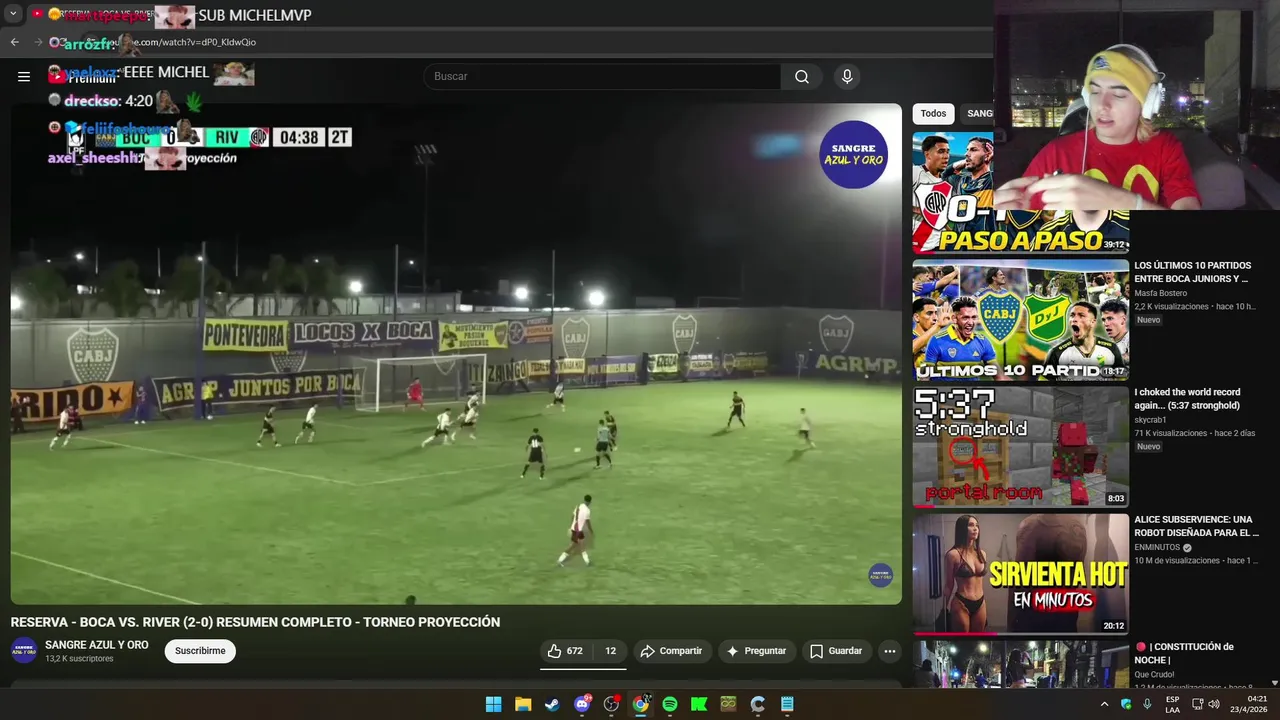Open Discord from taskbar
Viewport: 1280px width, 720px height.
582,704
